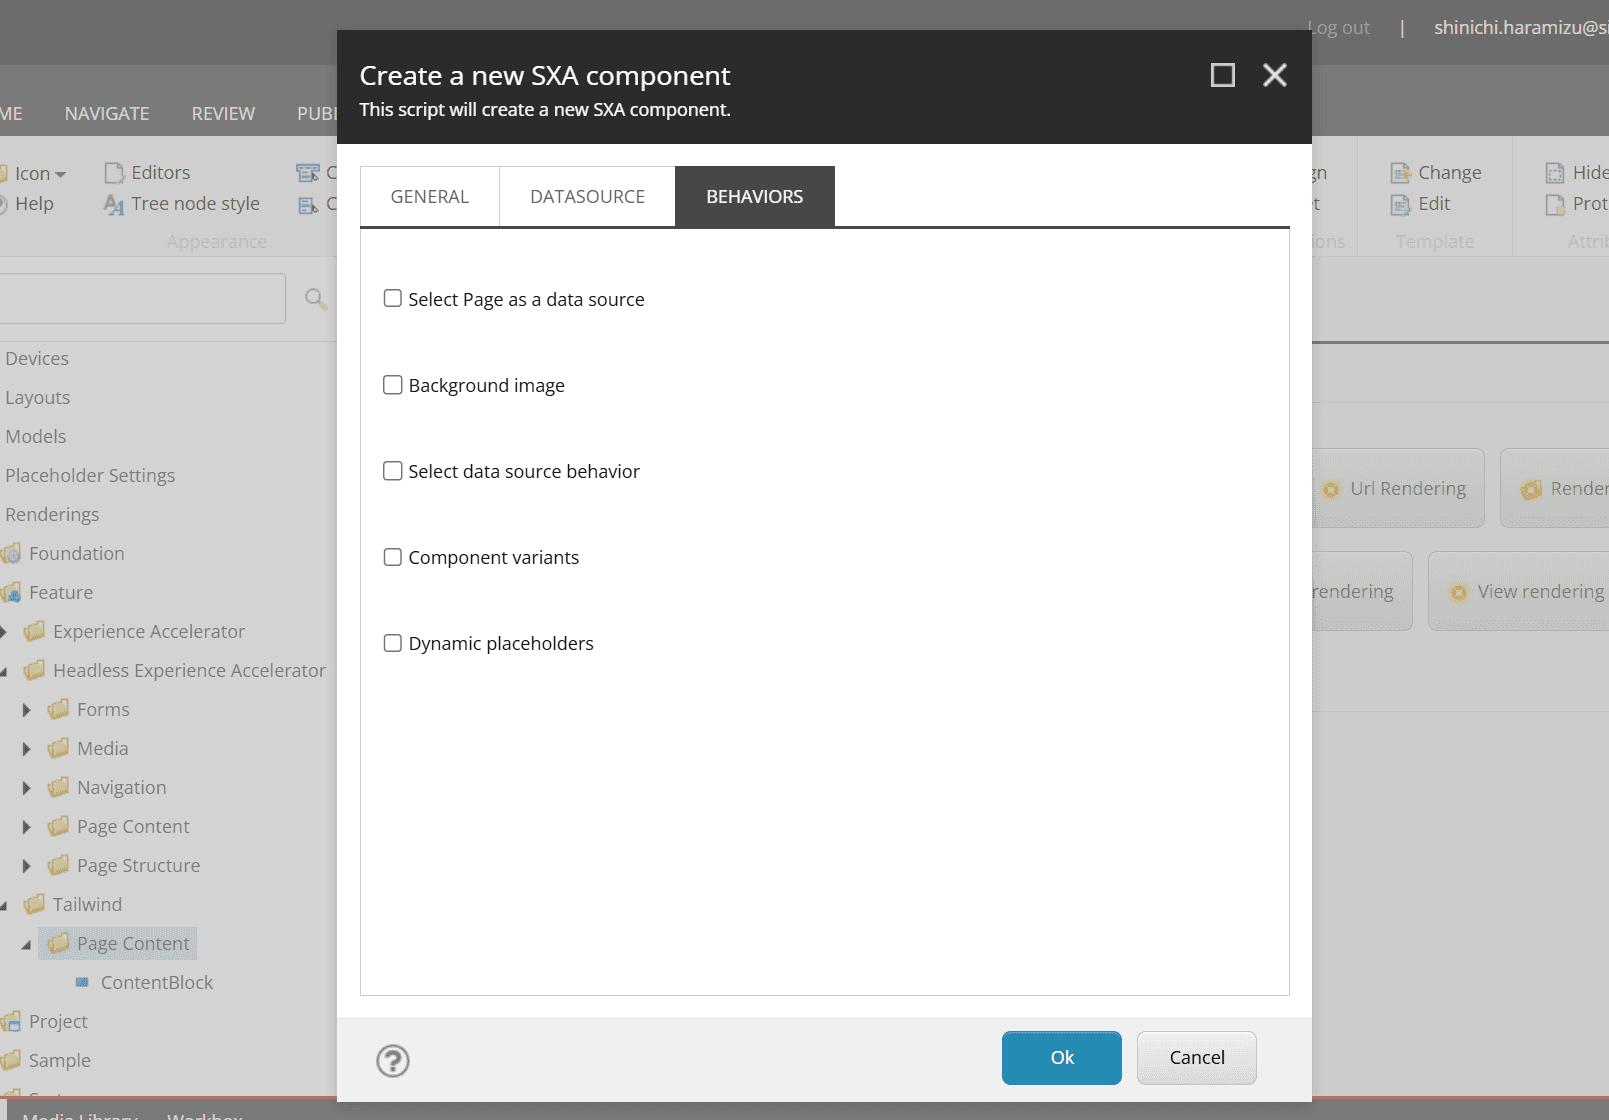Expand the Navigation tree folder
1609x1120 pixels.
click(27, 788)
